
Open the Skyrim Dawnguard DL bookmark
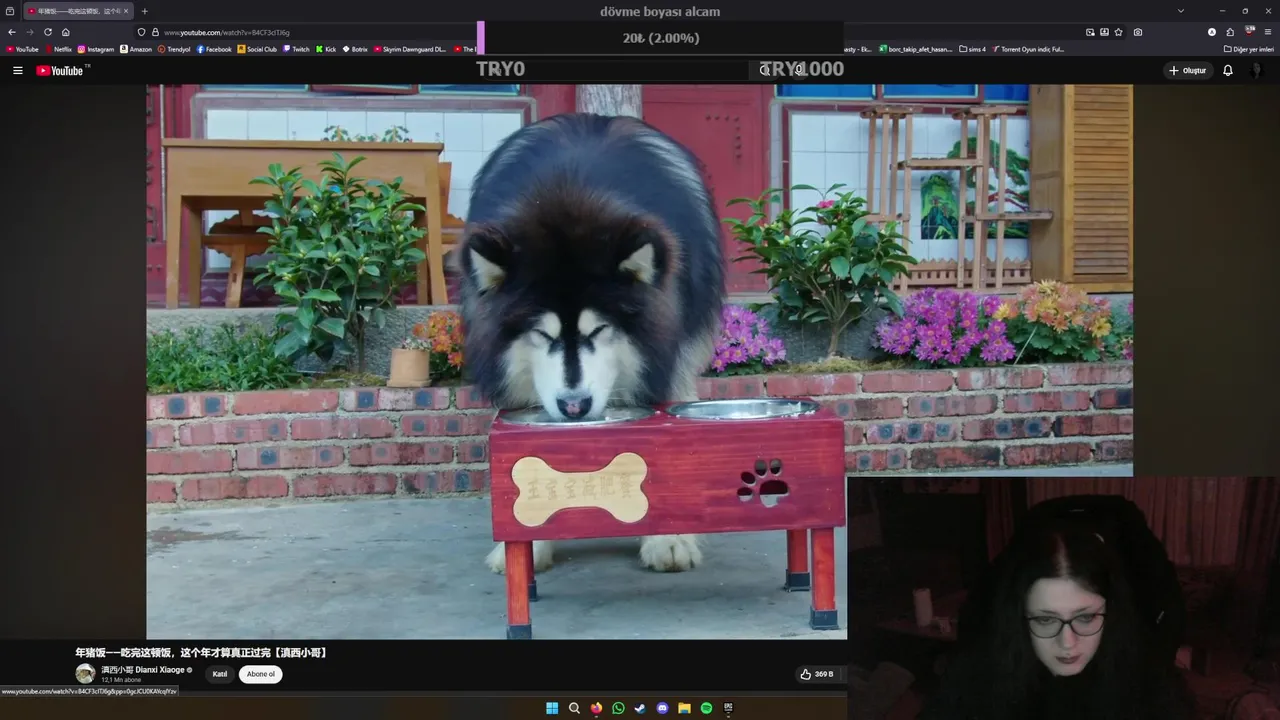[x=410, y=49]
